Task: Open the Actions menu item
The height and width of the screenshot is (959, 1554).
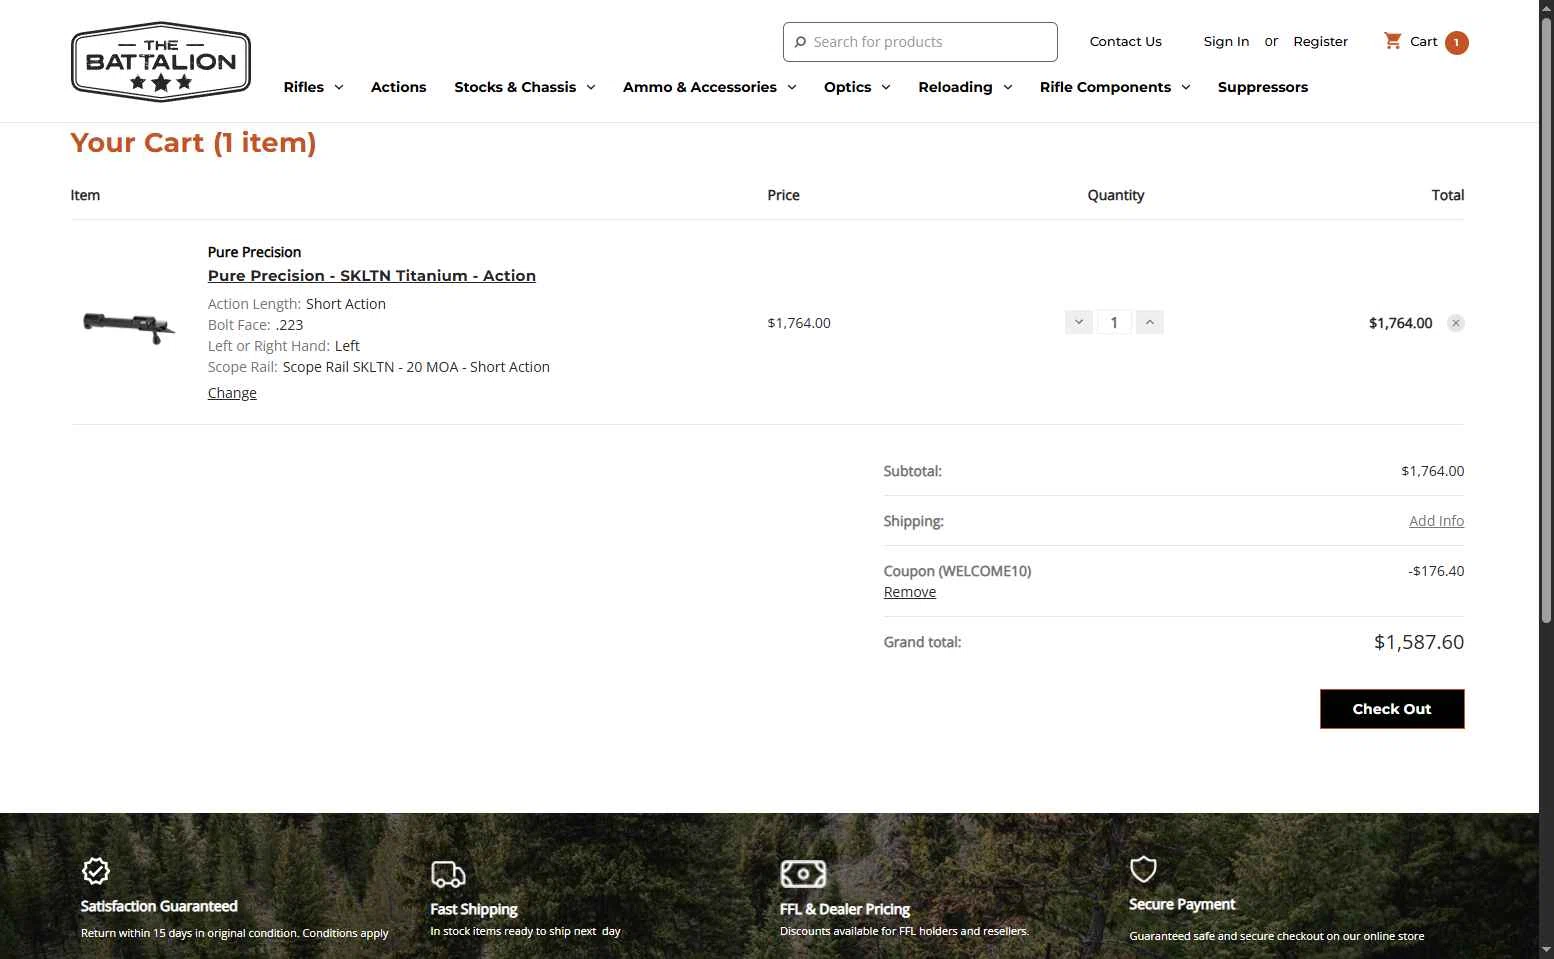Action: coord(398,87)
